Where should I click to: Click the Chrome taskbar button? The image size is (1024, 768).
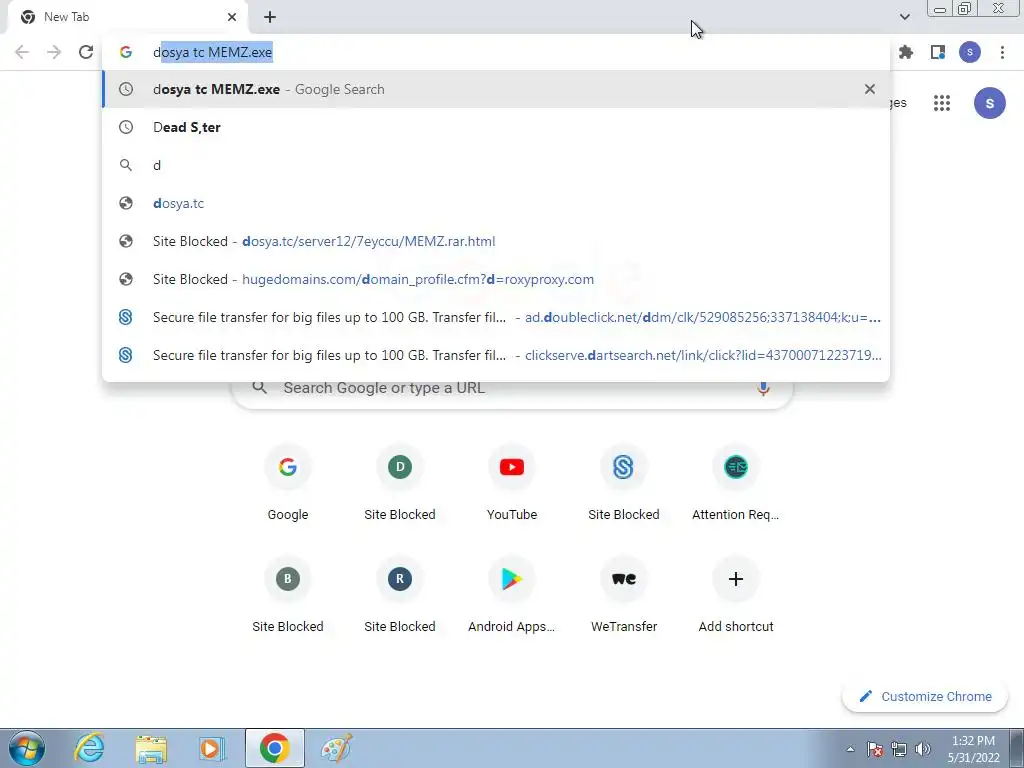coord(275,748)
